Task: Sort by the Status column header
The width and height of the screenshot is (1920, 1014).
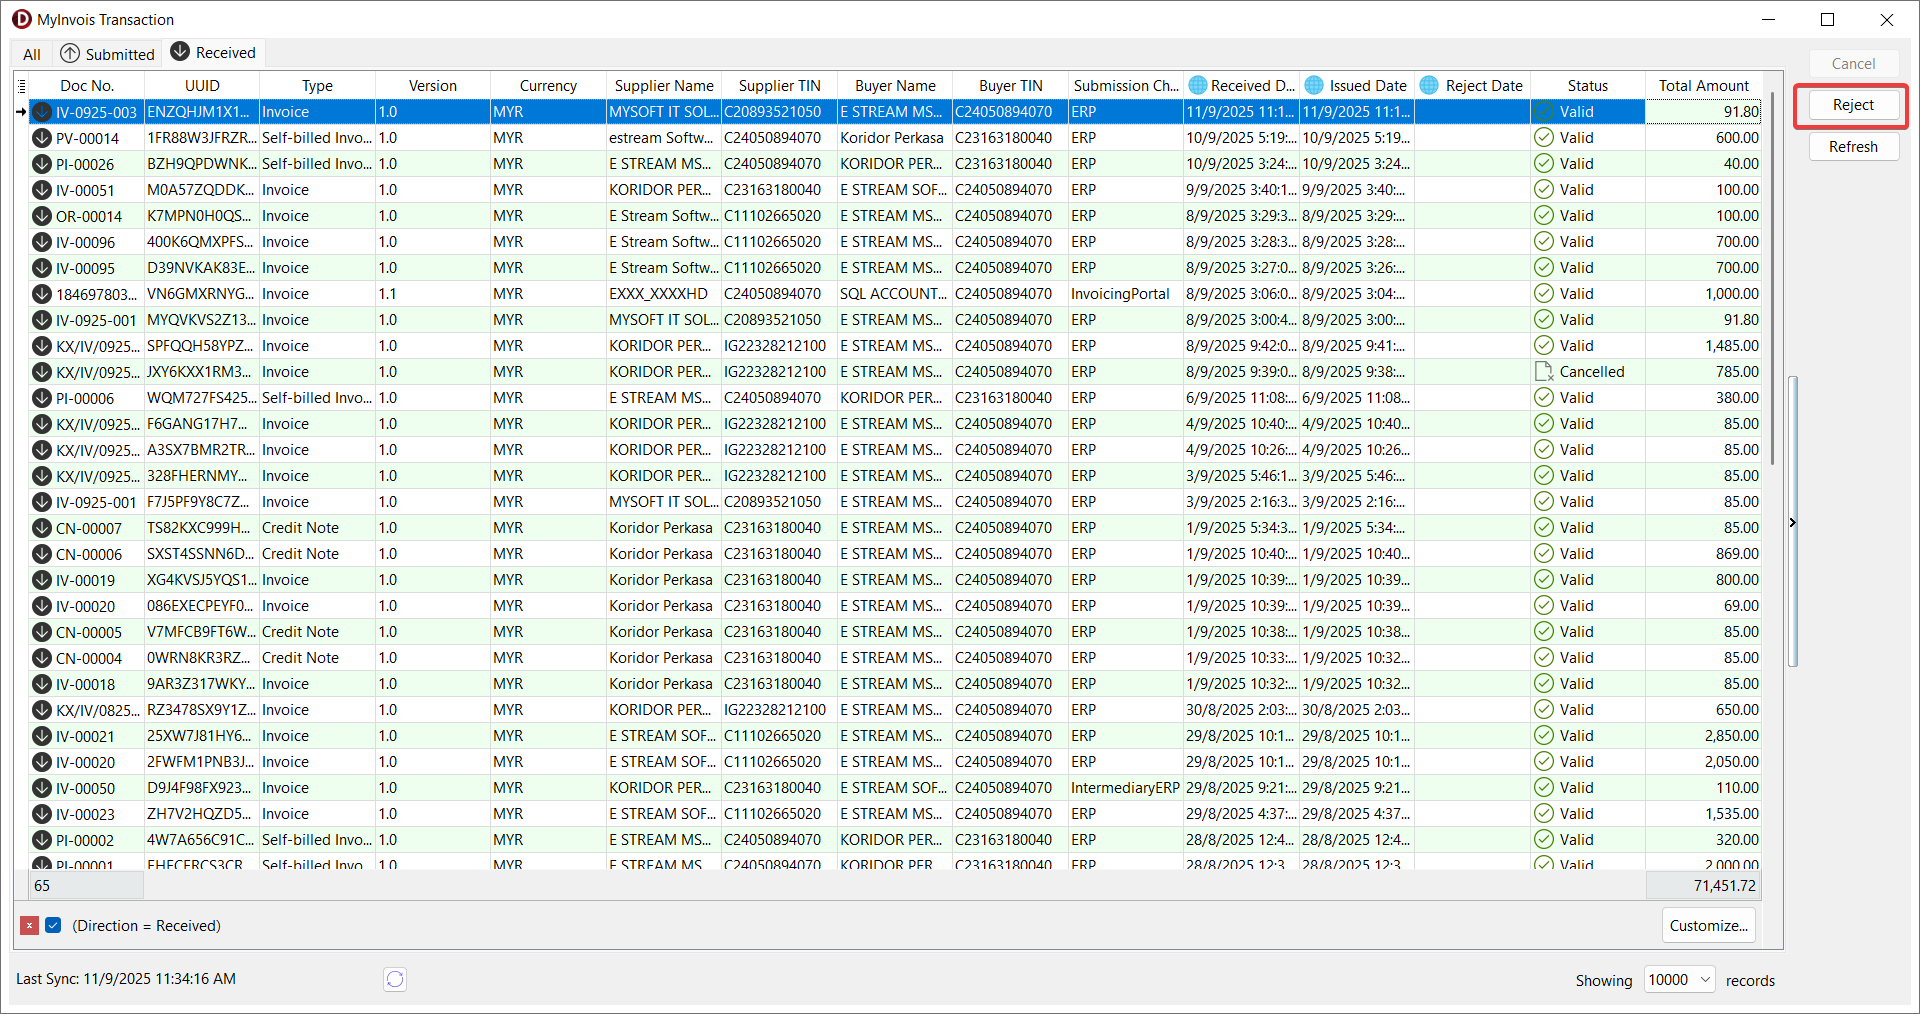Action: coord(1587,86)
